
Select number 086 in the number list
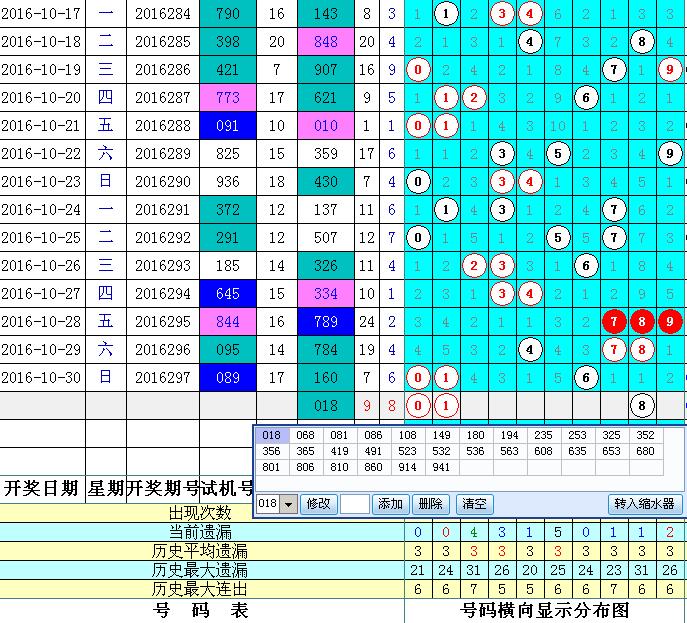(x=373, y=435)
